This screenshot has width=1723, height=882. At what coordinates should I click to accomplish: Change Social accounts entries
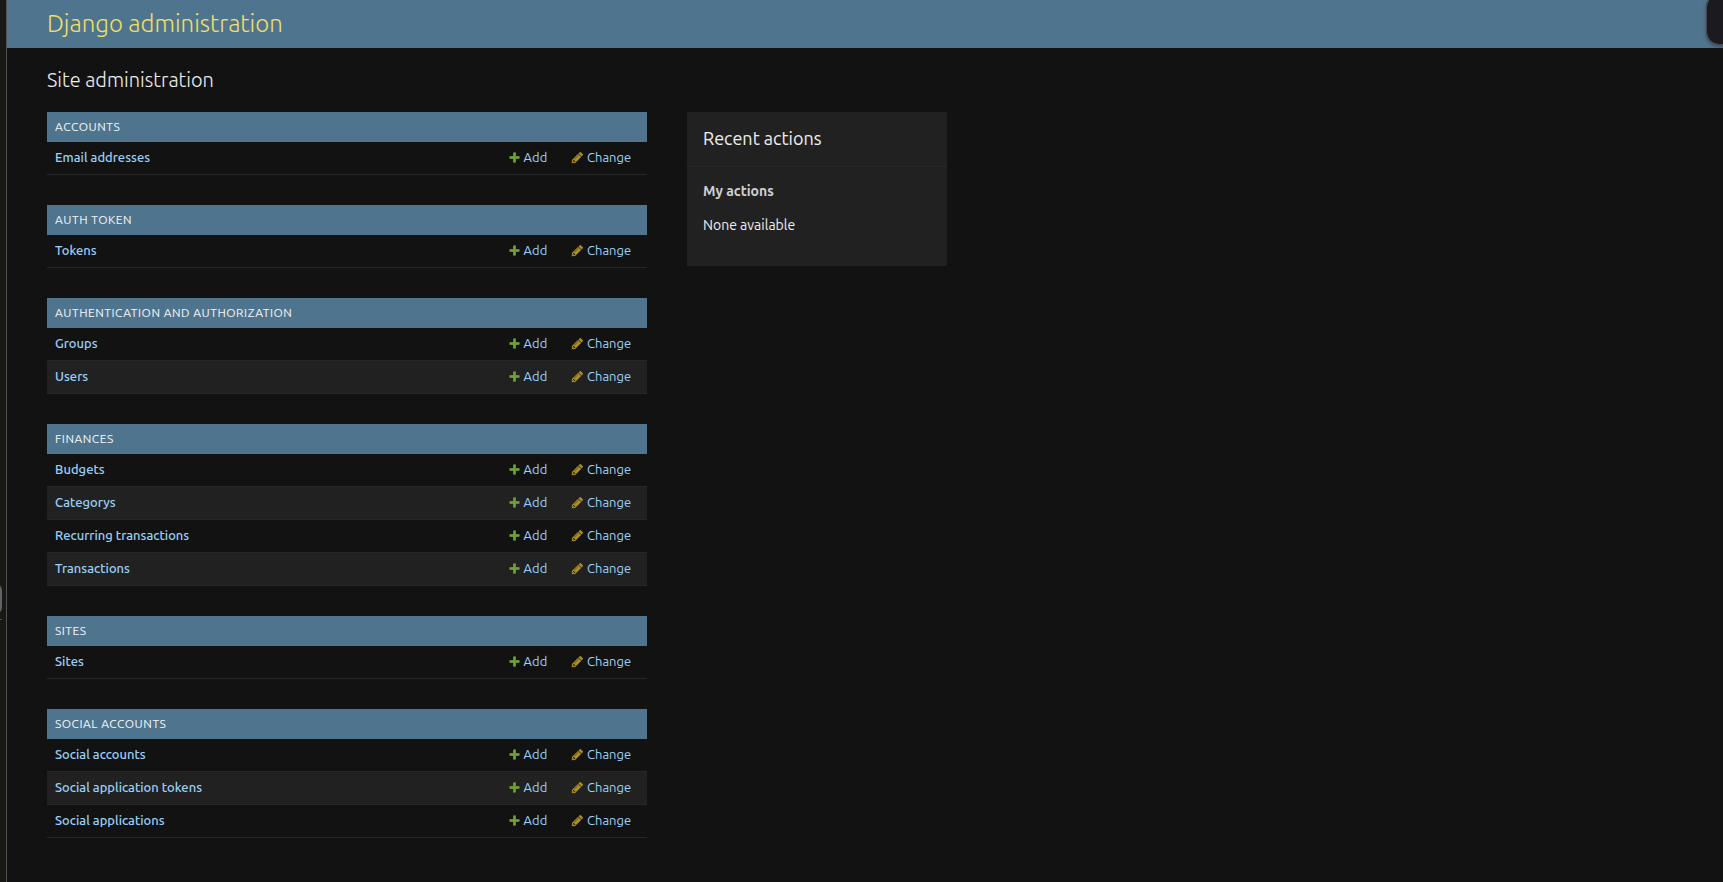coord(601,755)
